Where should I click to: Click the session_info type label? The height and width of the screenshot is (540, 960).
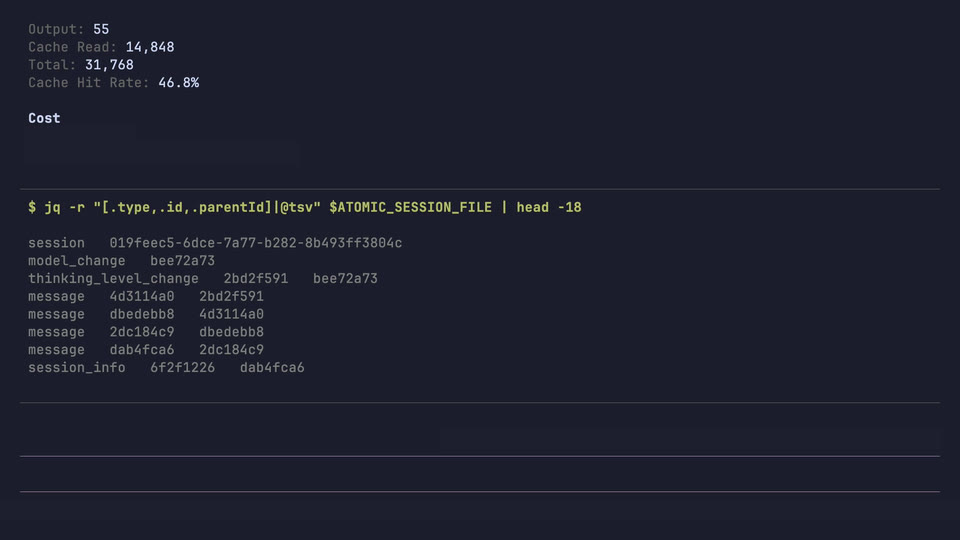tap(77, 367)
